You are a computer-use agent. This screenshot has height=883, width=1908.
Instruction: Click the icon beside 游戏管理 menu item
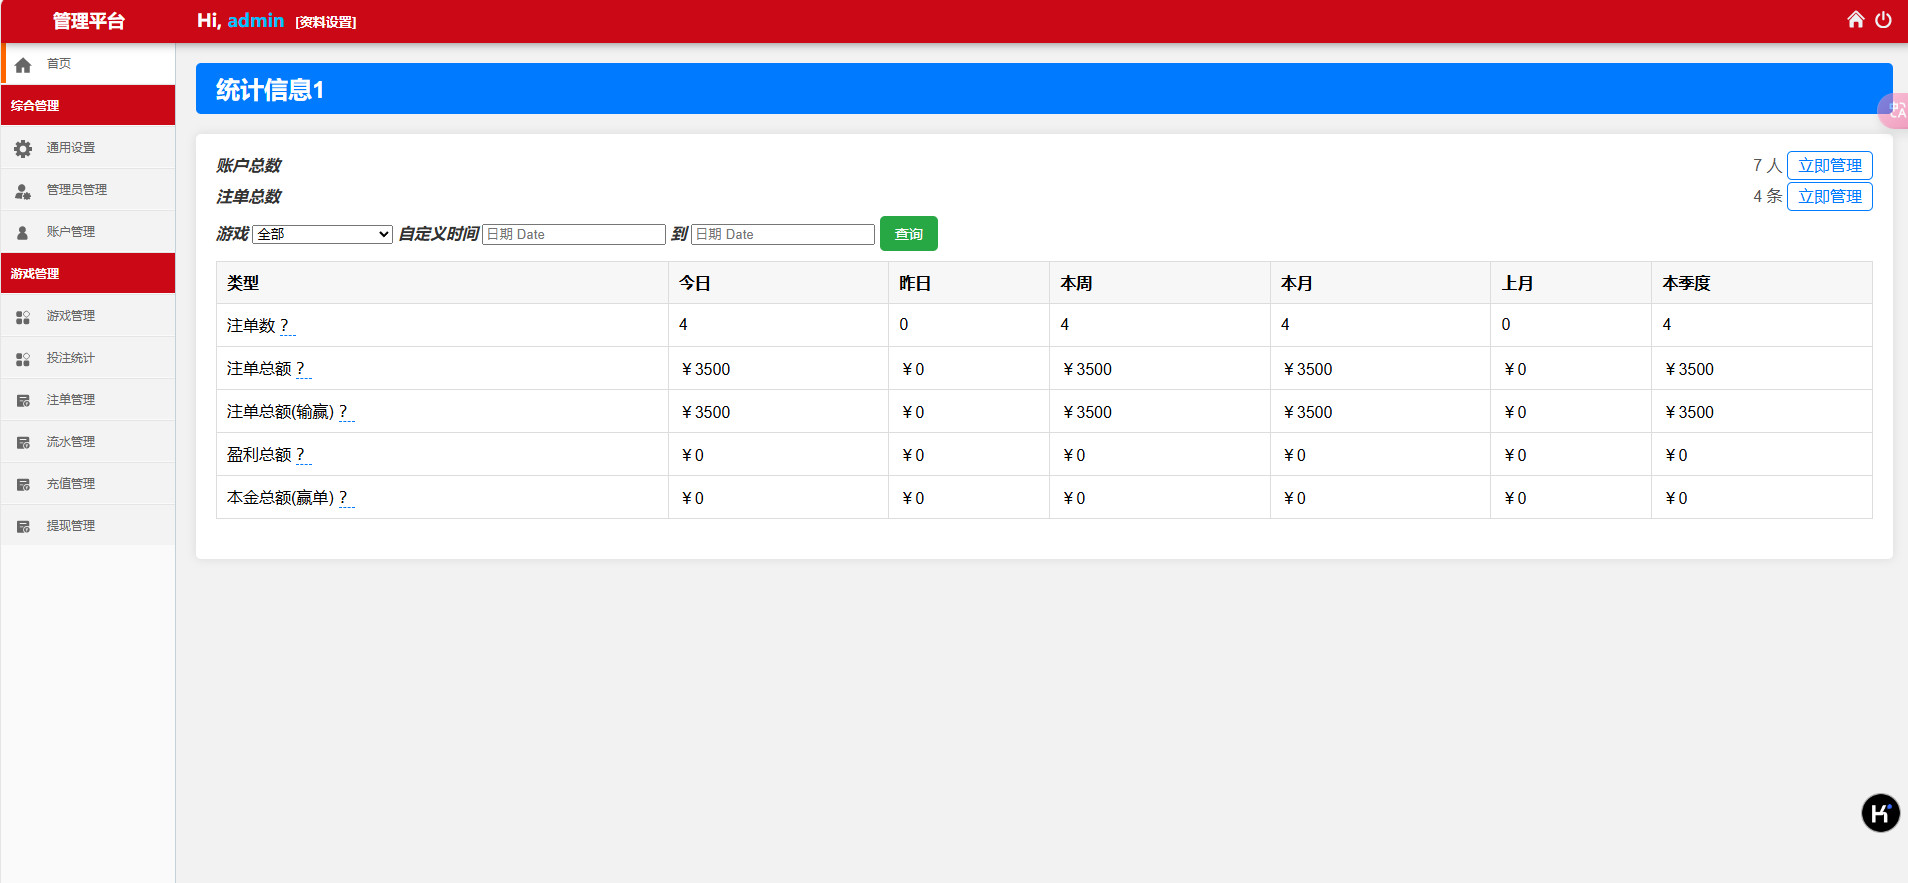[23, 316]
